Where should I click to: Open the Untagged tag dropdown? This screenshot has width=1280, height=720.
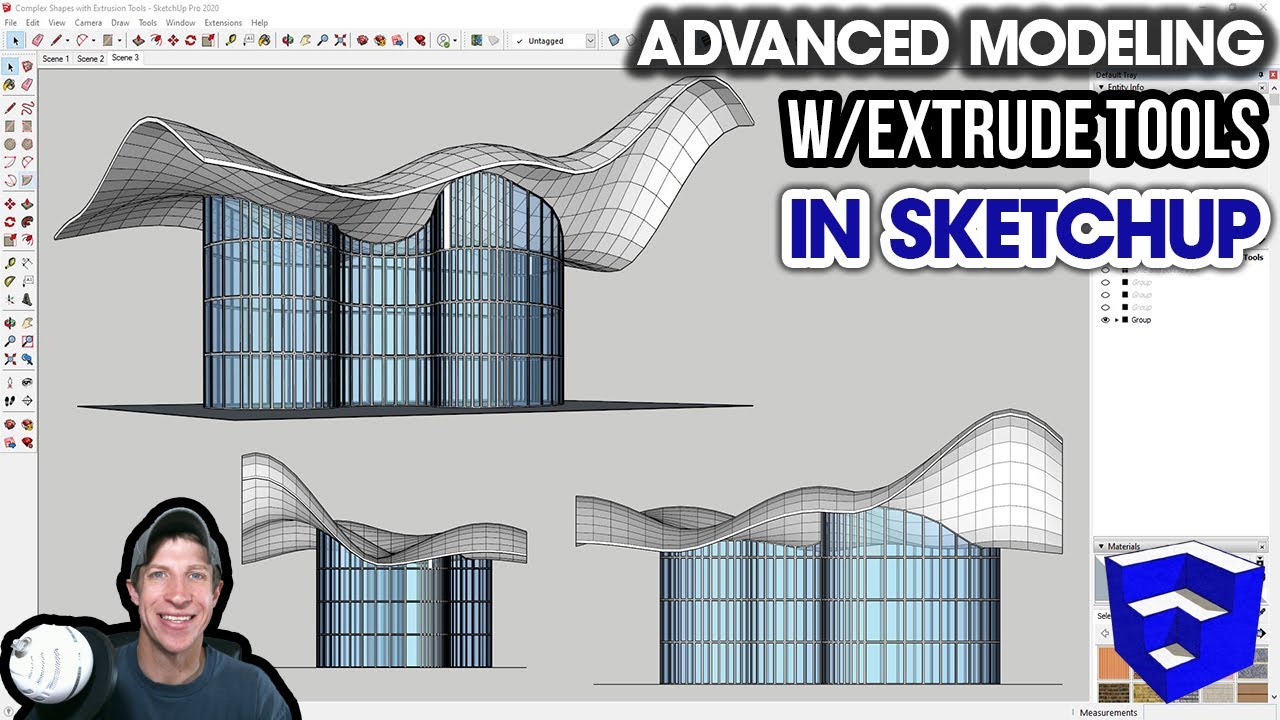click(590, 41)
